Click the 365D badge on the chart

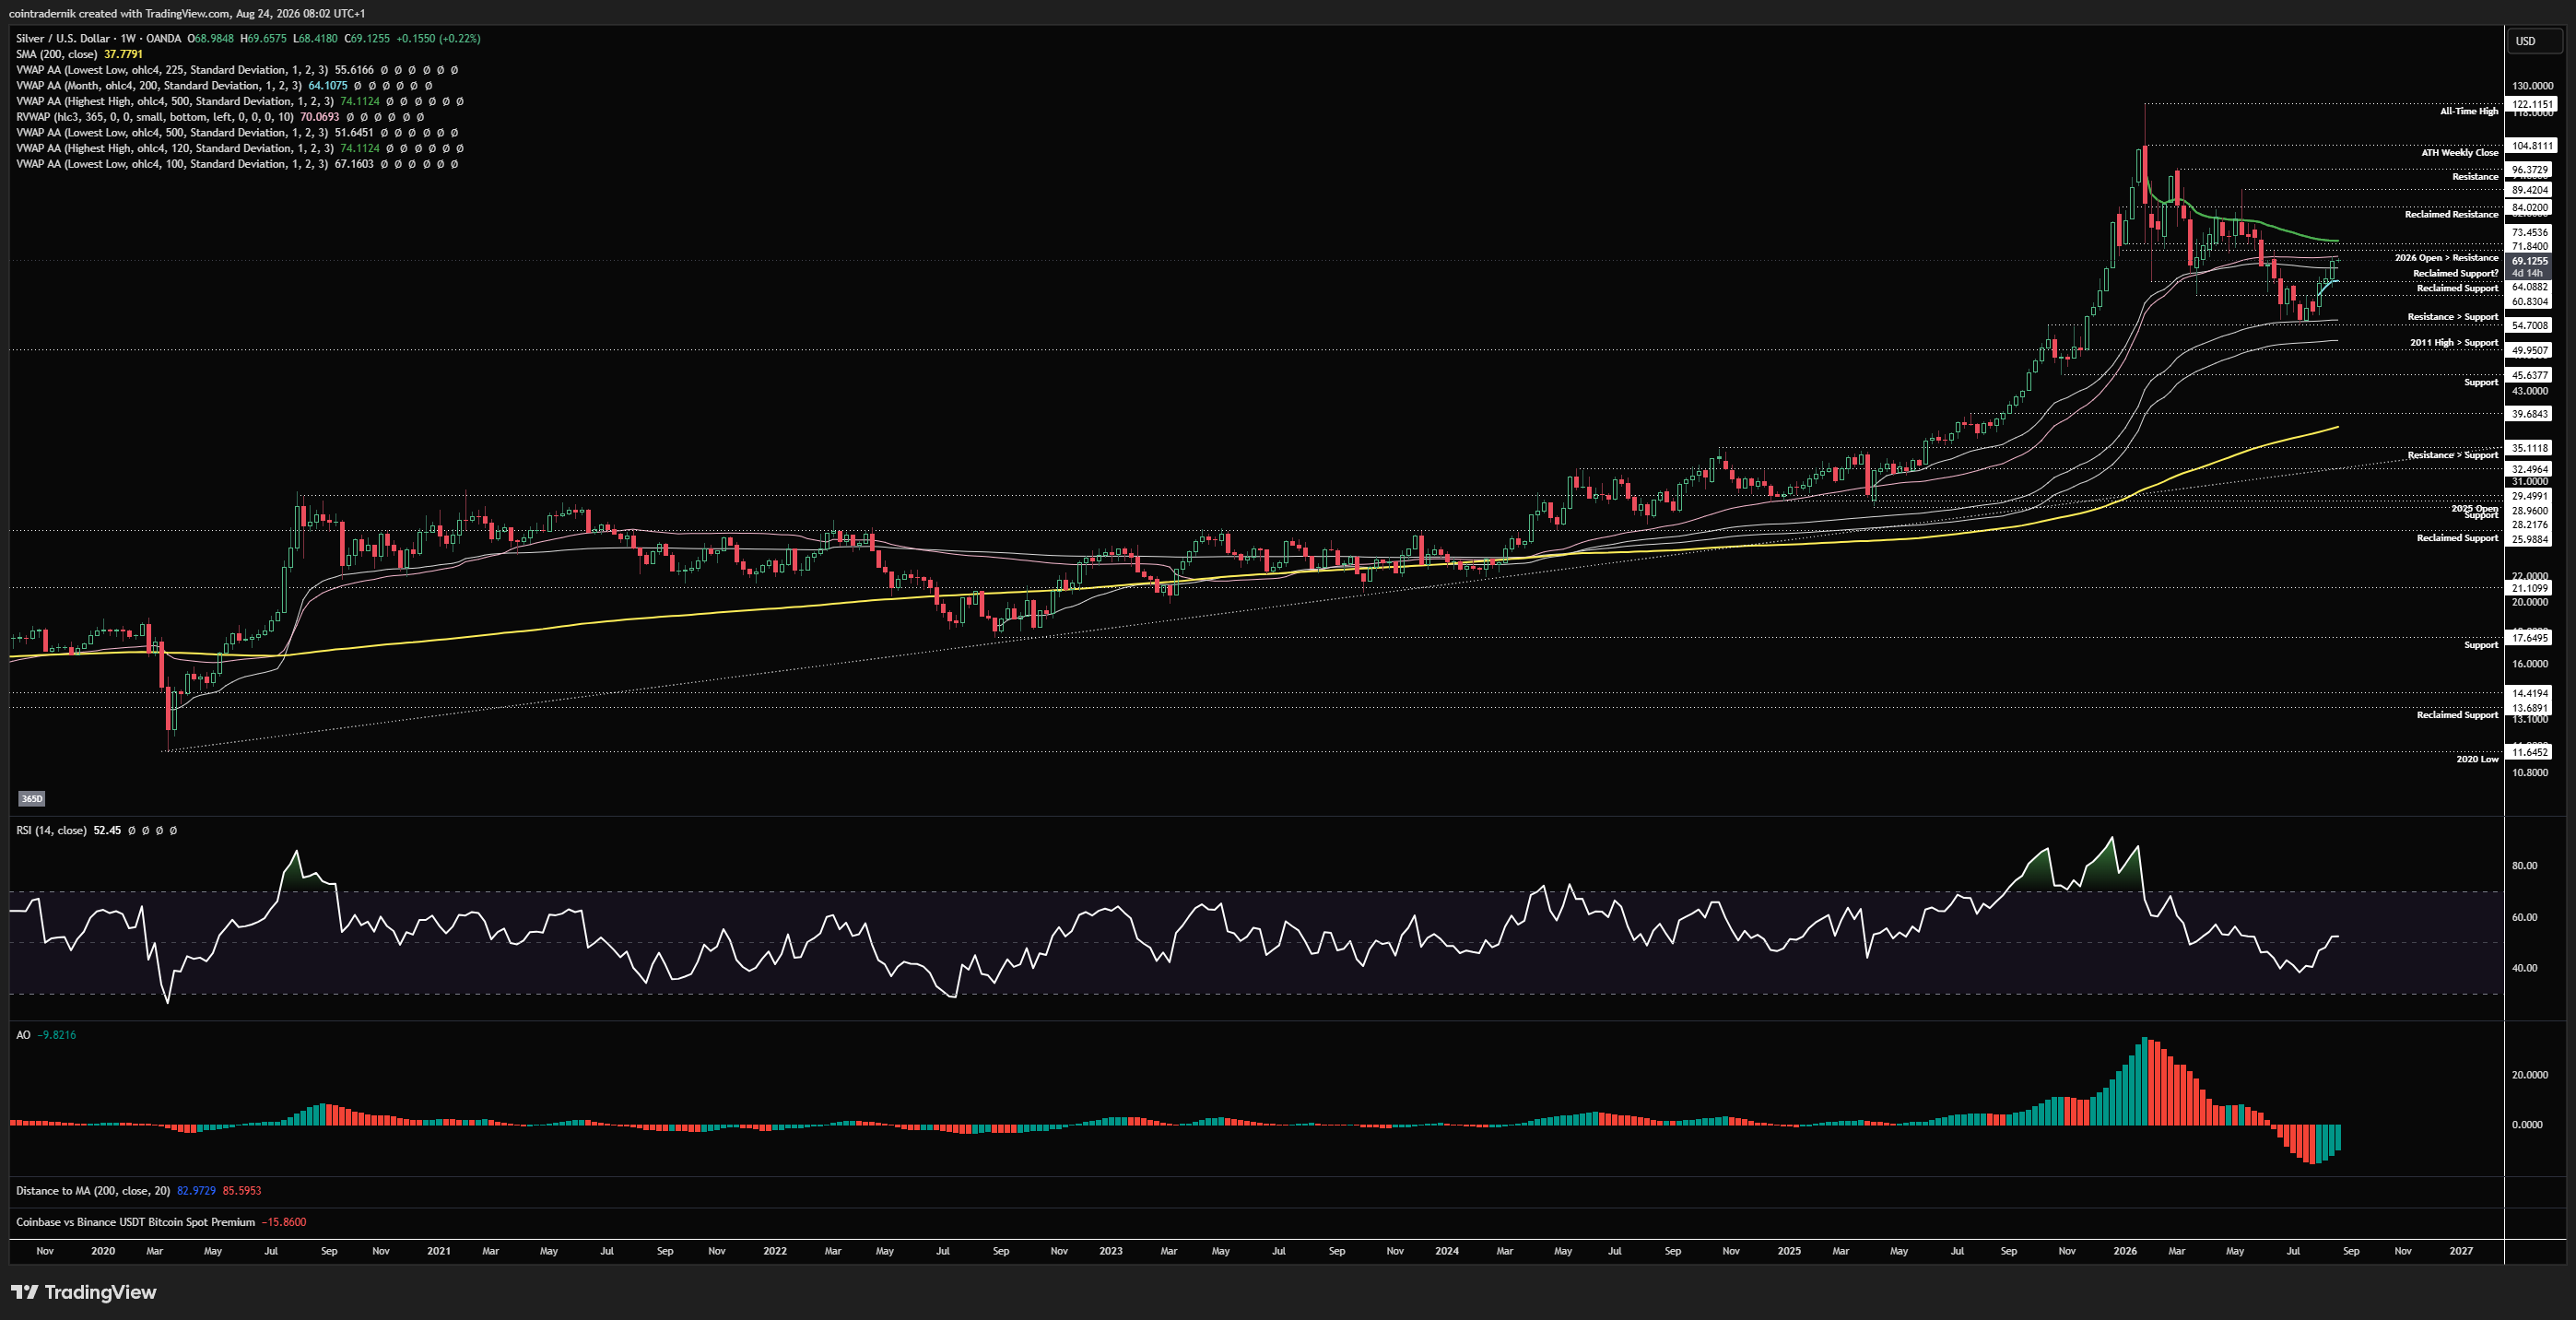pos(32,798)
